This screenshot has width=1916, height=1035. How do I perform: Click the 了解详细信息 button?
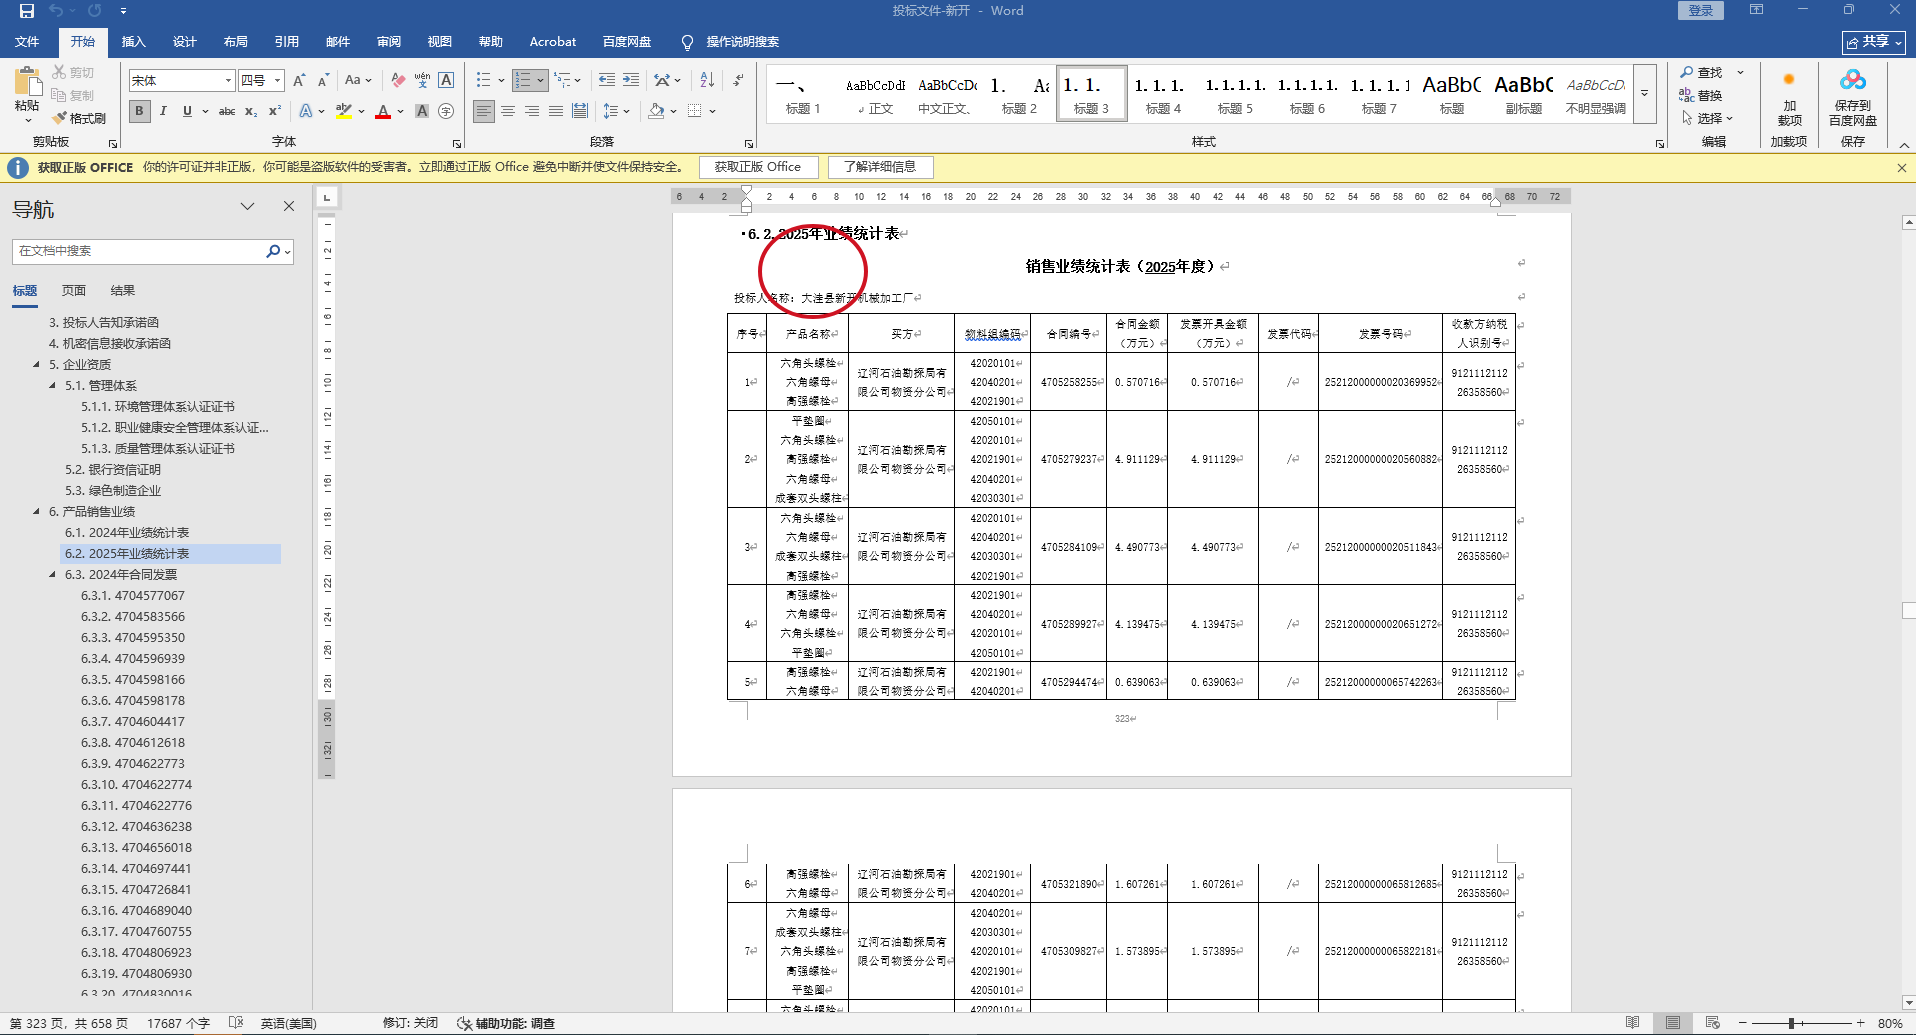click(879, 167)
